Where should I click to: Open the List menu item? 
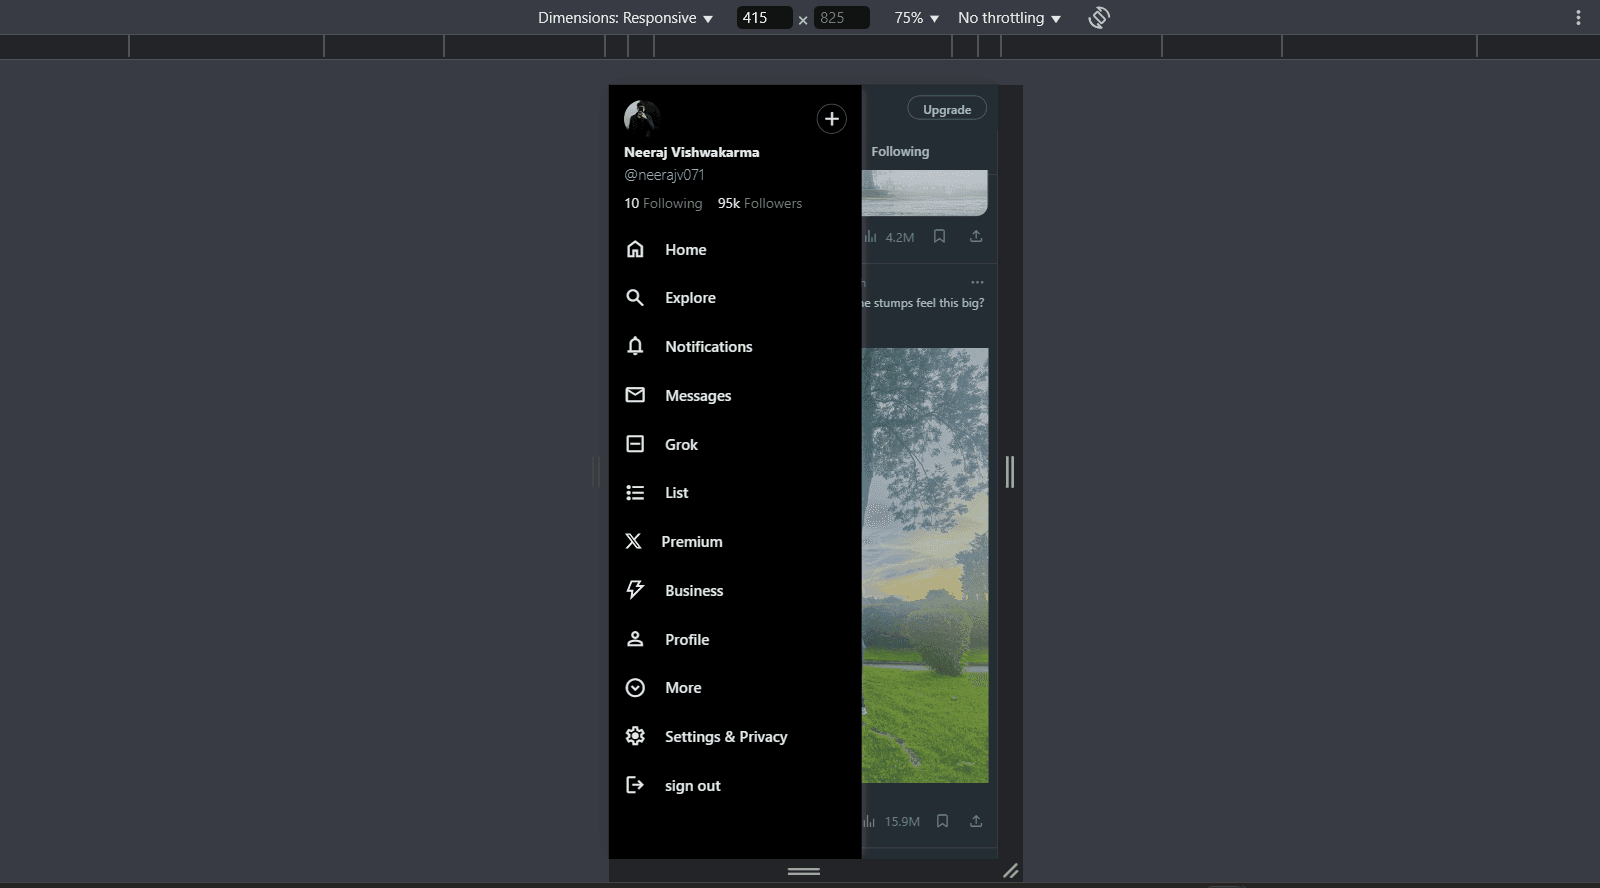pyautogui.click(x=676, y=493)
